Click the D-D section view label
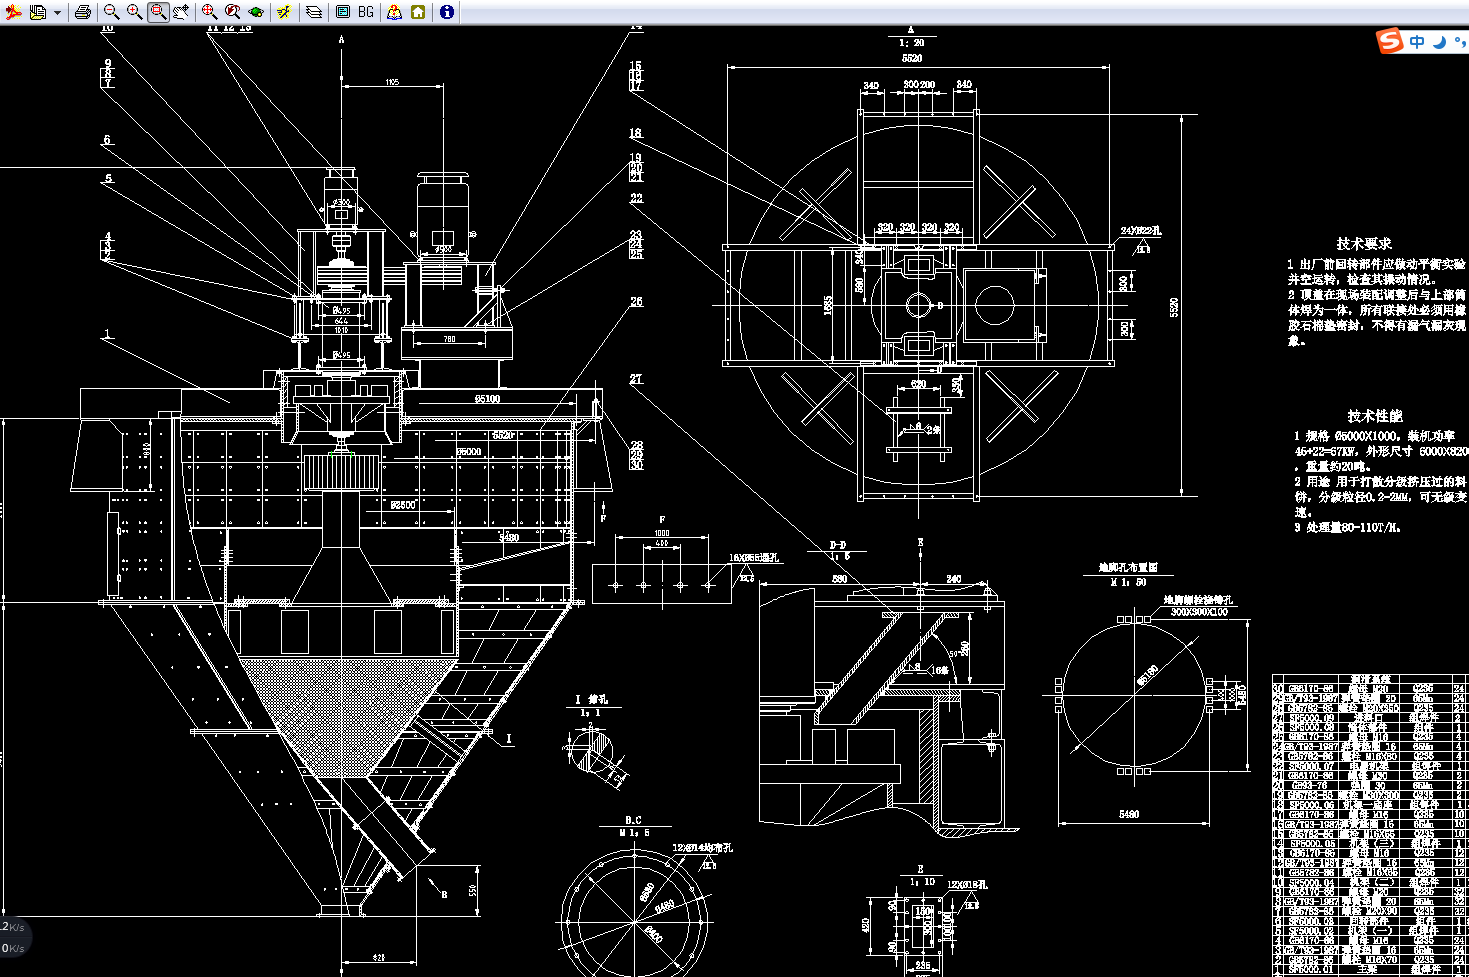The height and width of the screenshot is (977, 1469). (x=838, y=545)
